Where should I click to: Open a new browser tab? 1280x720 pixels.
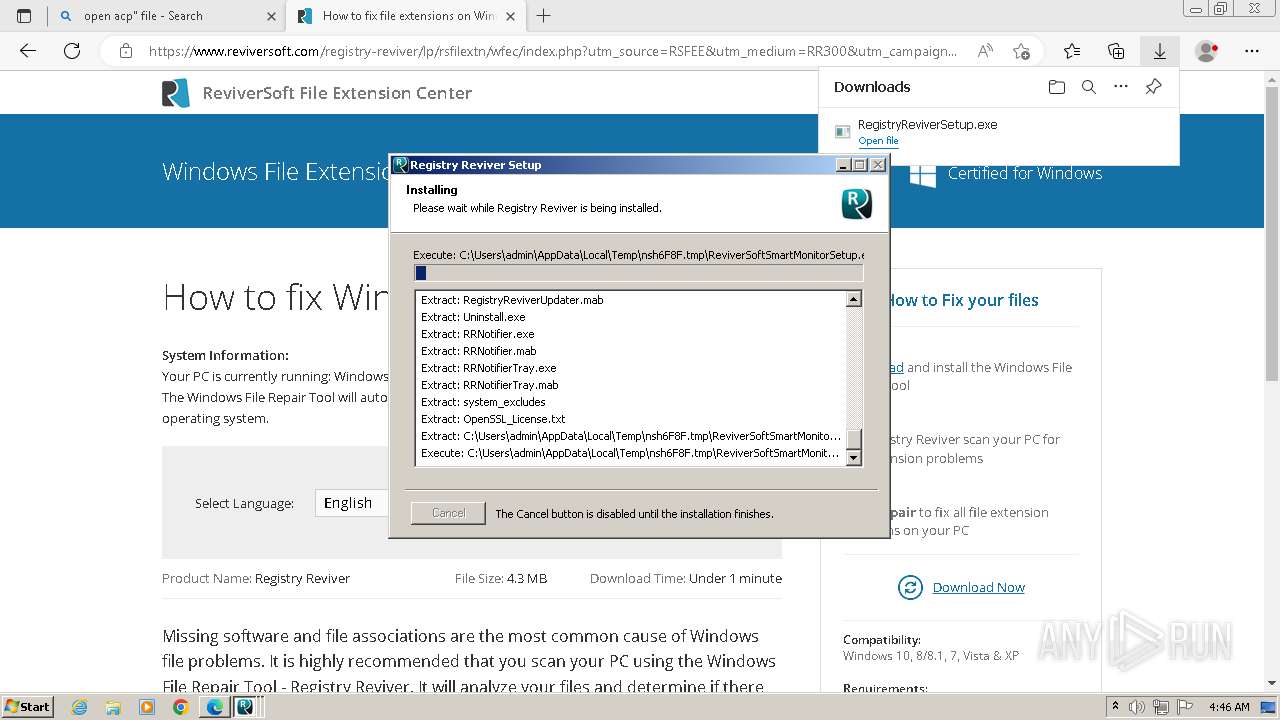[543, 16]
